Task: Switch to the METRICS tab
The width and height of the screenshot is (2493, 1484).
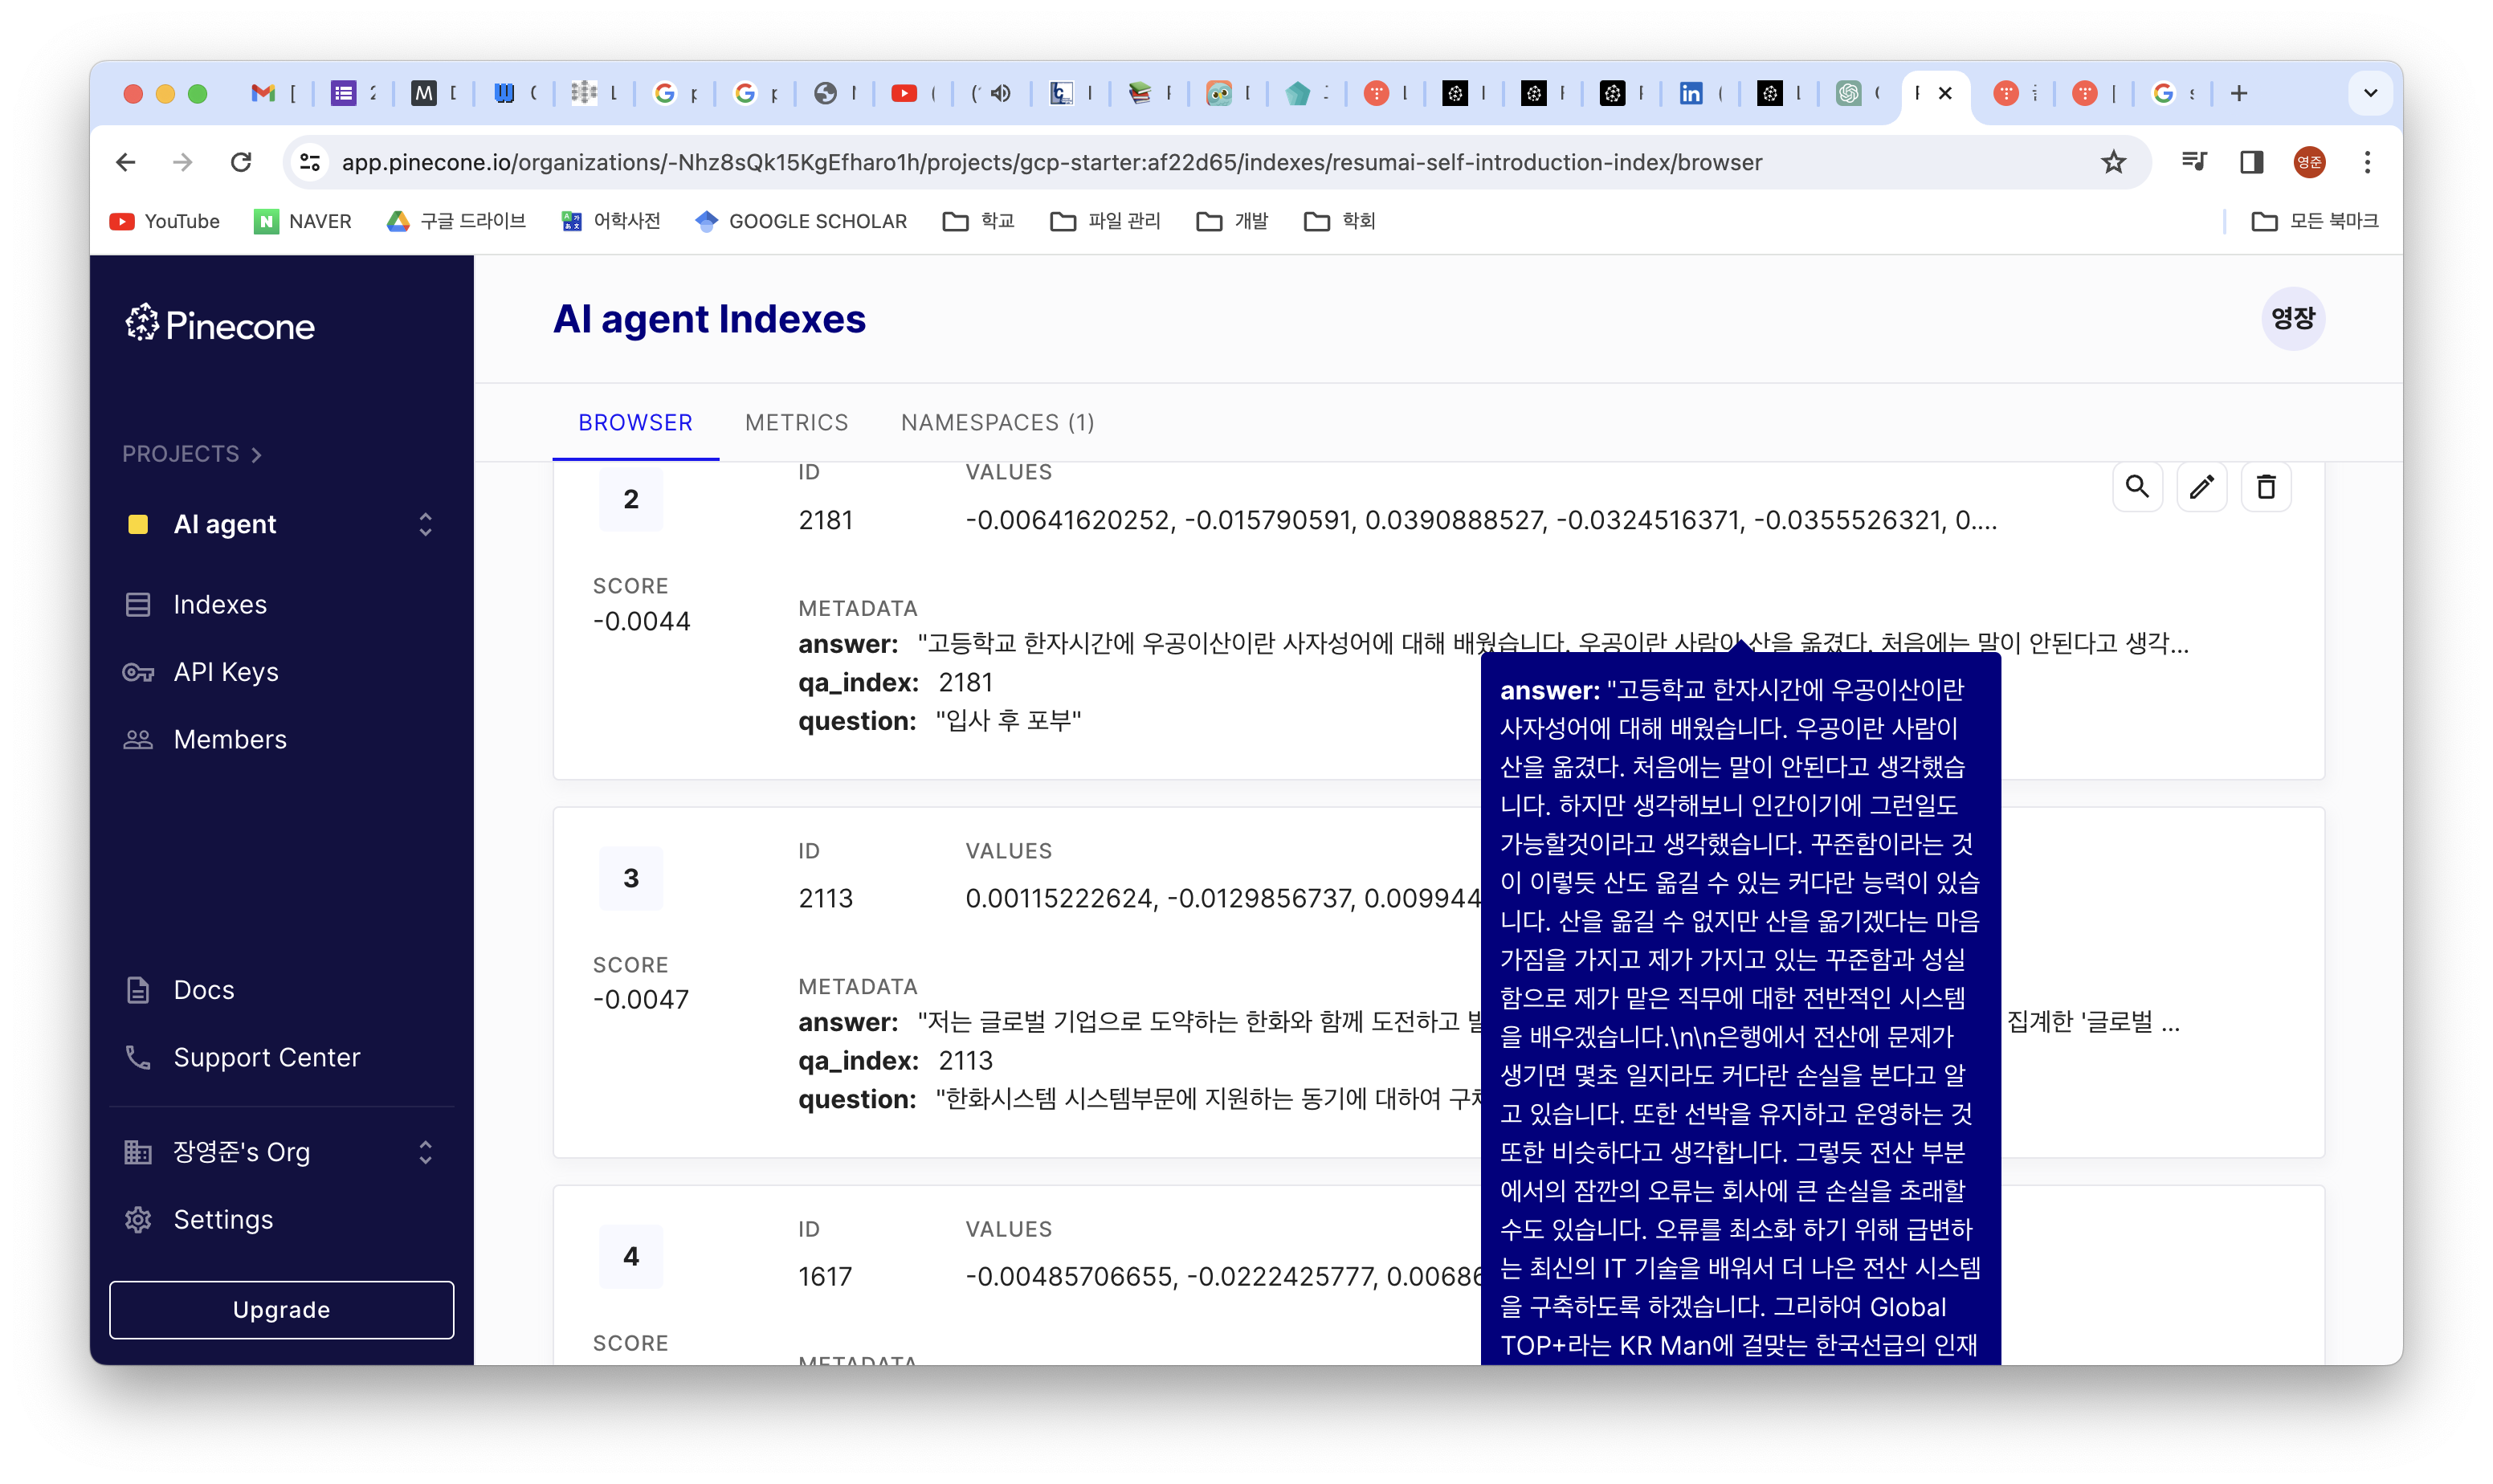Action: tap(796, 422)
